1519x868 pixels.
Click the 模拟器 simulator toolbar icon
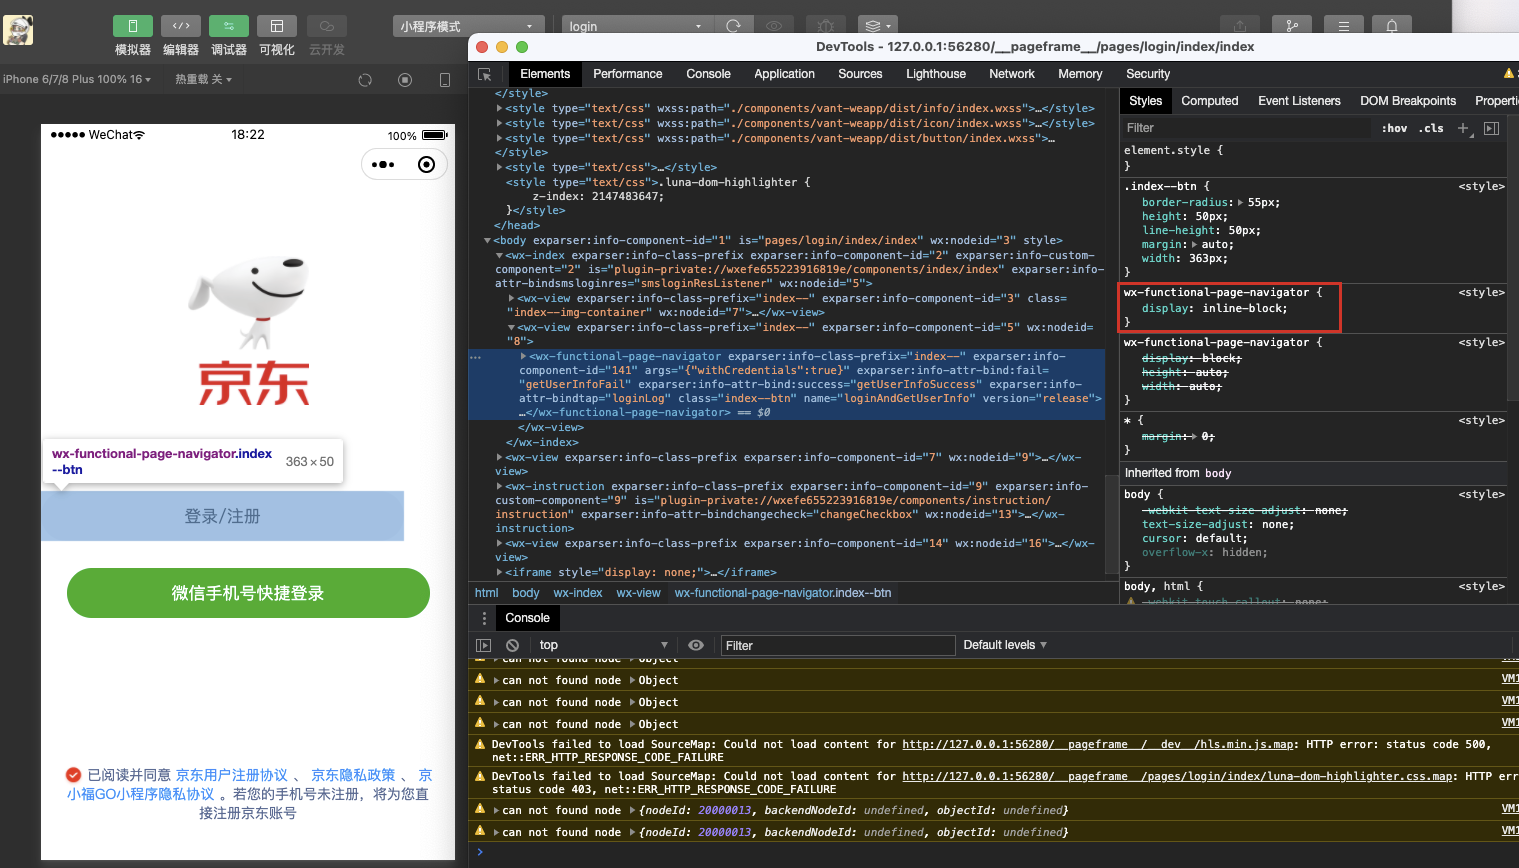click(x=133, y=26)
